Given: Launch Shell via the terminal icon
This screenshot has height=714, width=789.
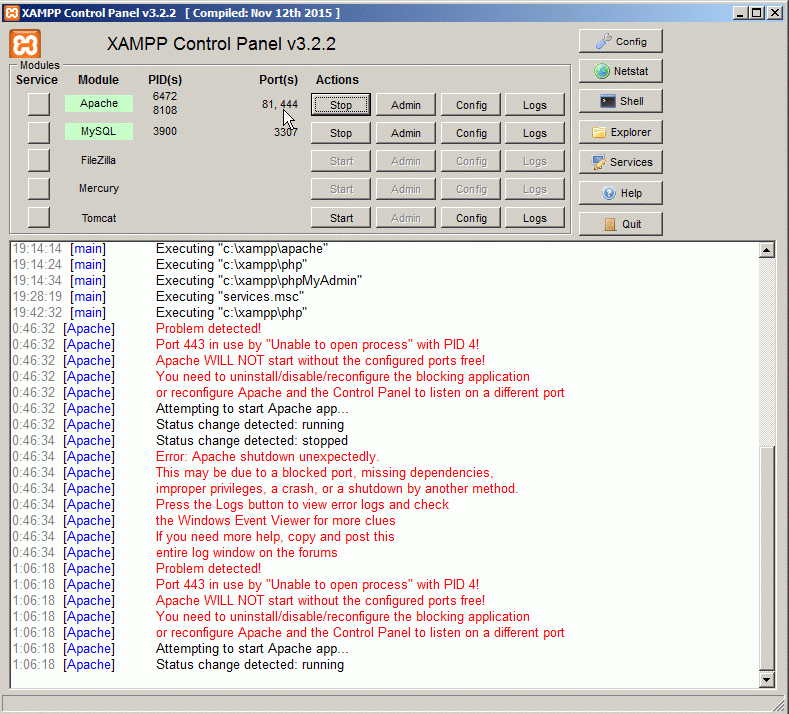Looking at the screenshot, I should [620, 101].
